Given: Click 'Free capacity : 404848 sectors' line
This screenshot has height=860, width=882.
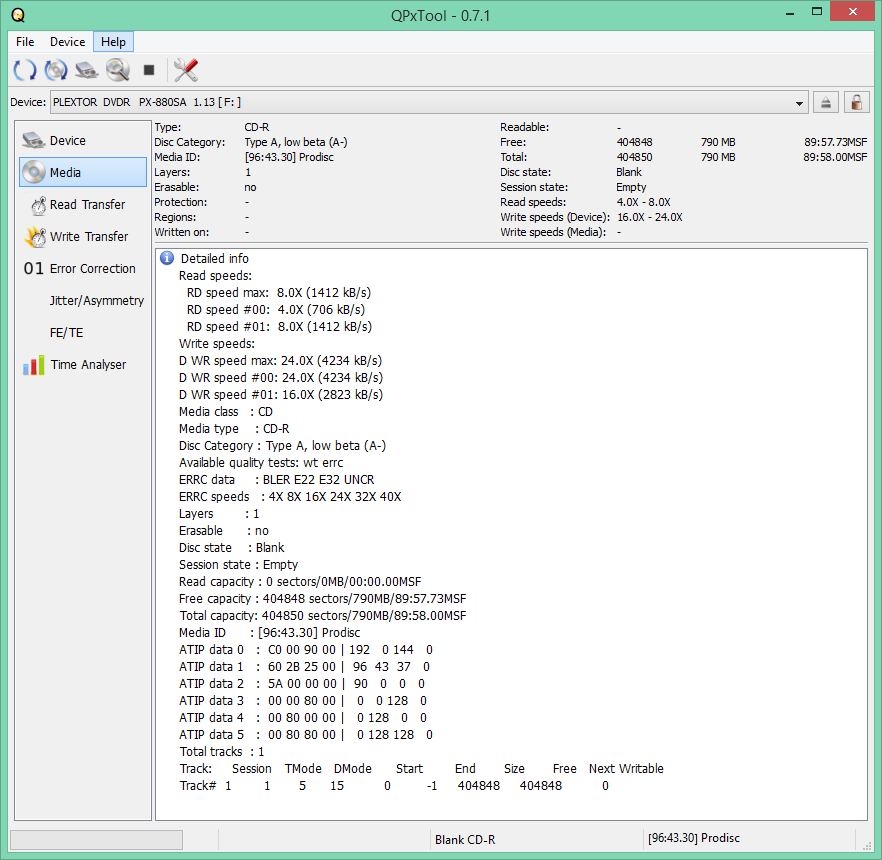Looking at the screenshot, I should [x=322, y=599].
